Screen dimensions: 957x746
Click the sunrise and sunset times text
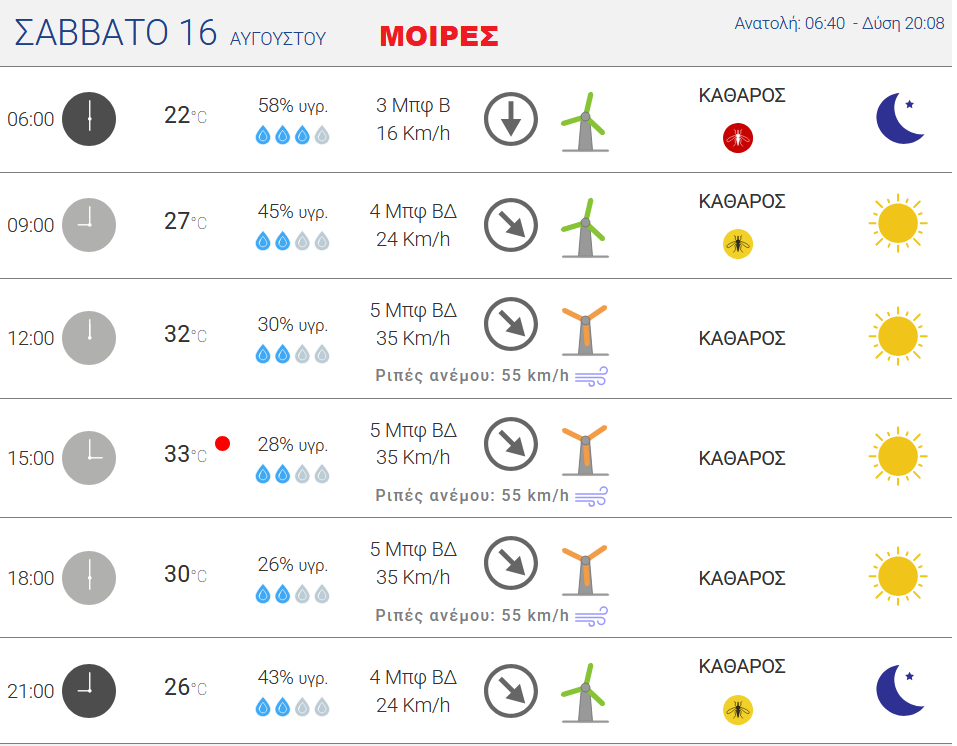click(839, 23)
